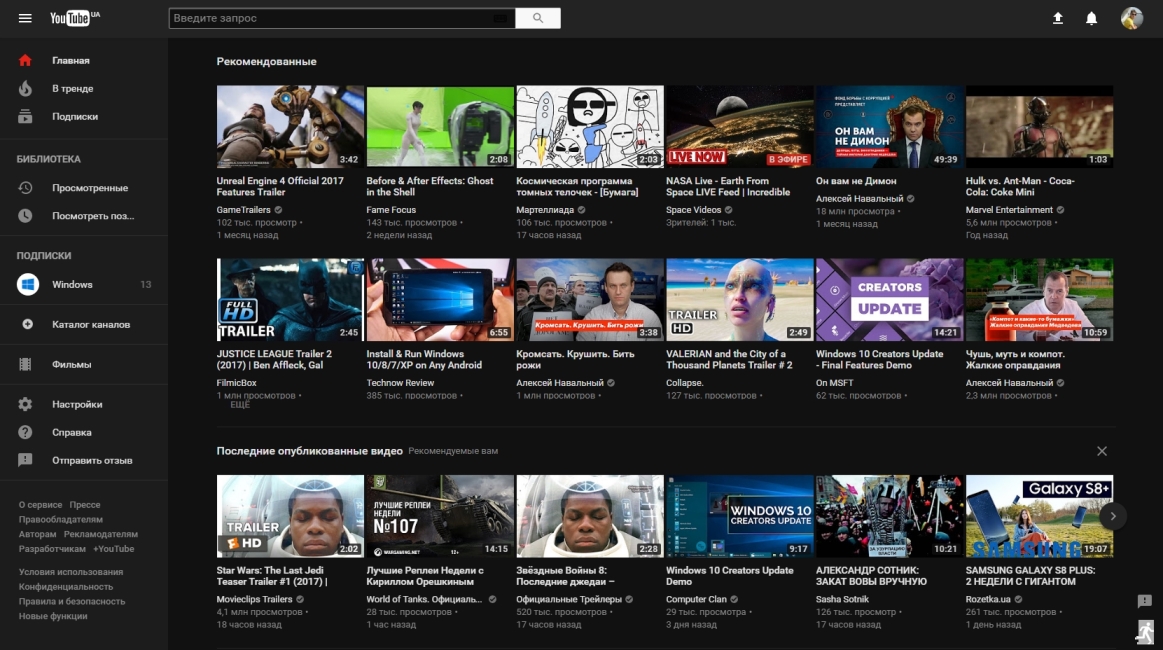Open the О сервисе footer link
The width and height of the screenshot is (1163, 650).
[40, 505]
